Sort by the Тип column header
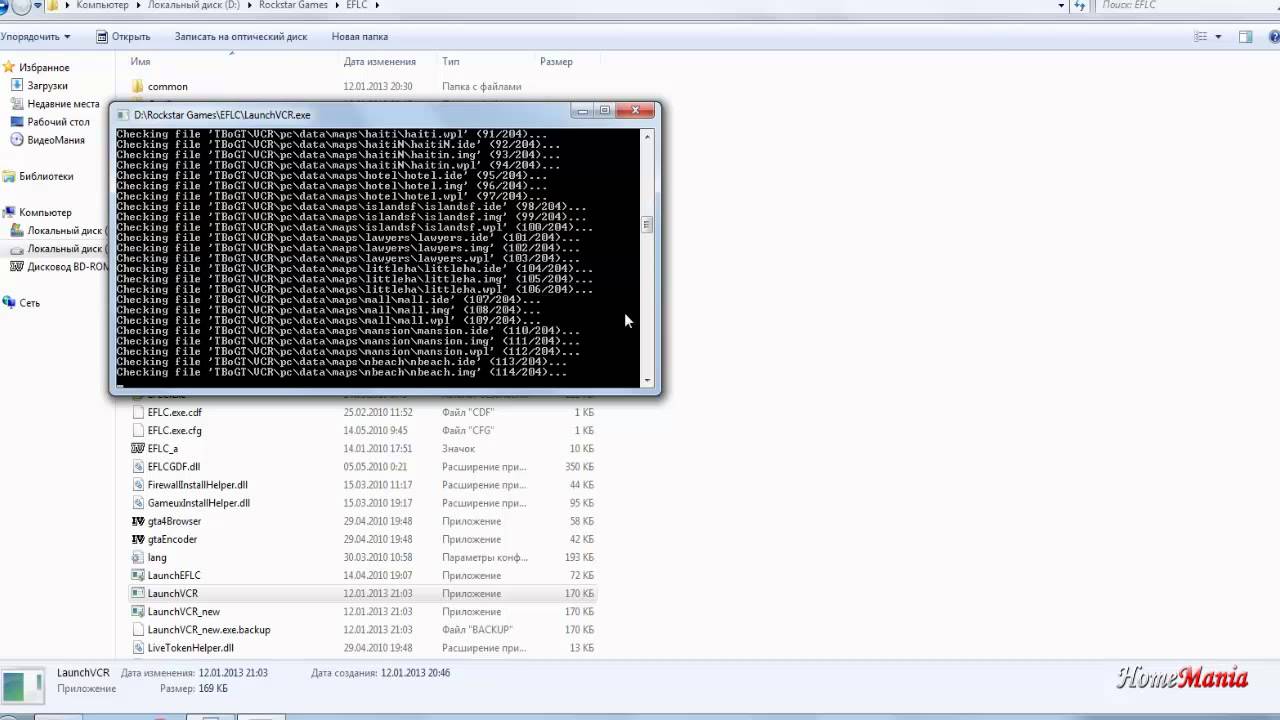 (x=451, y=62)
